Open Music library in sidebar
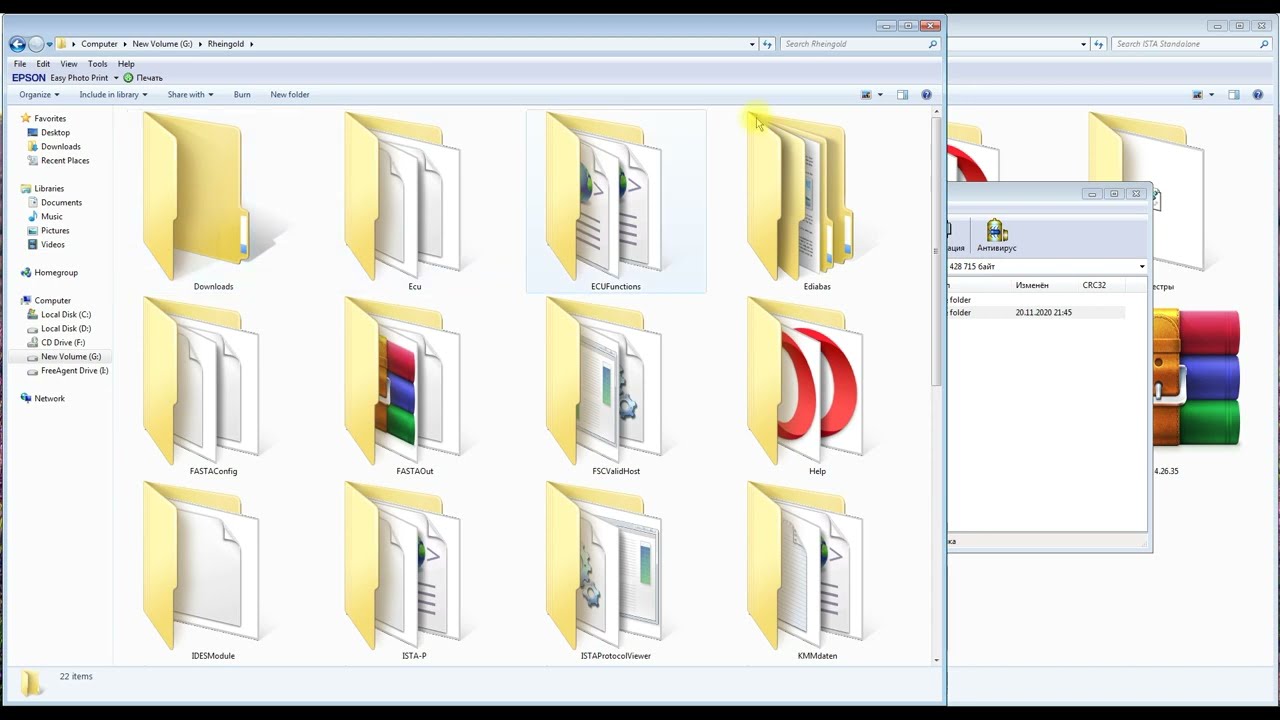1280x720 pixels. [x=51, y=217]
